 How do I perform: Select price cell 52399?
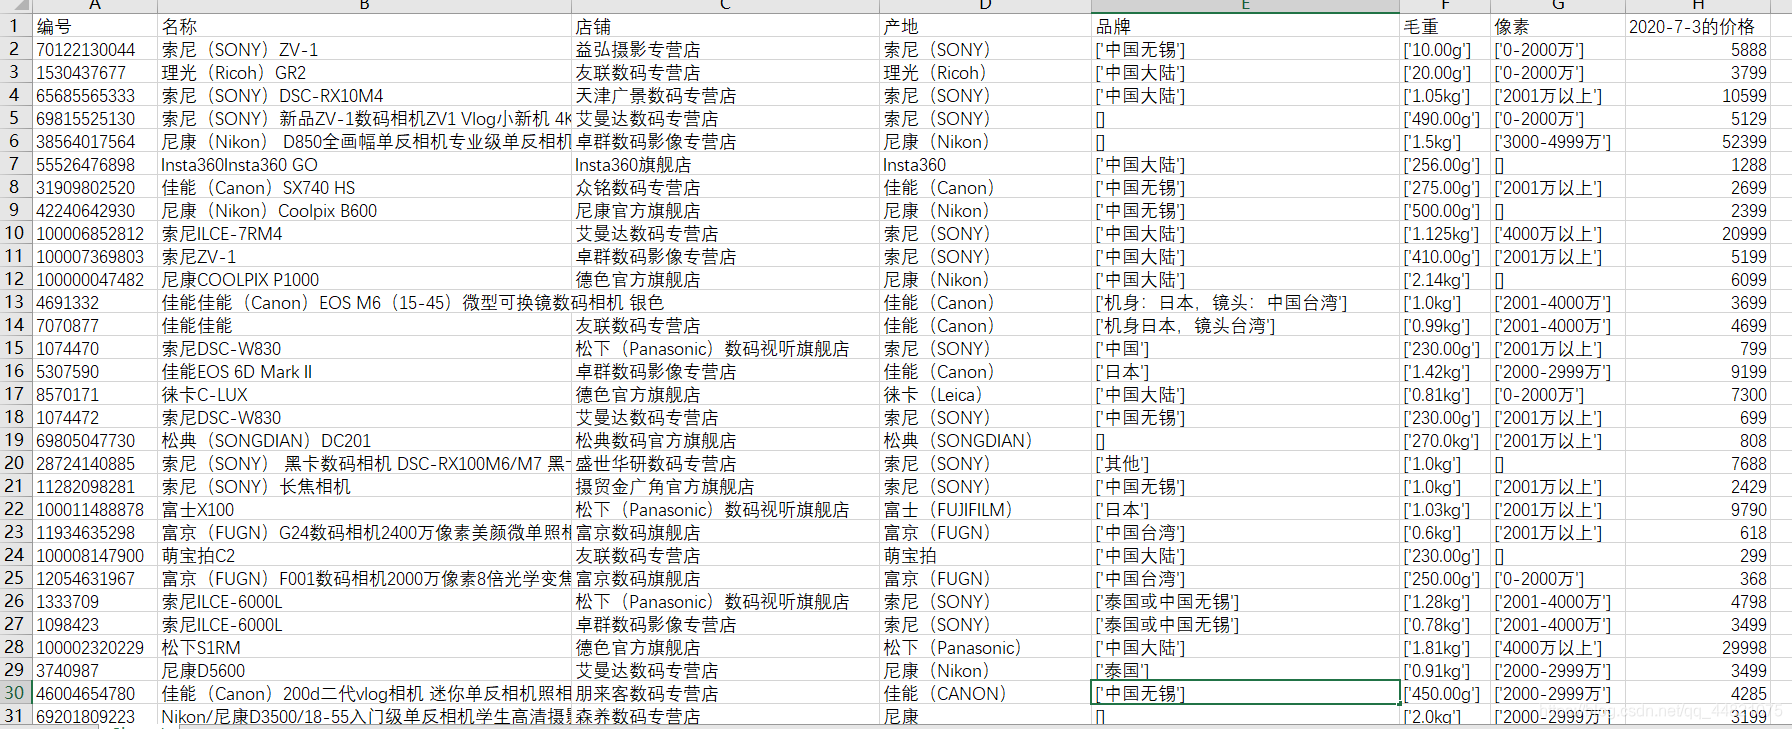(1698, 141)
